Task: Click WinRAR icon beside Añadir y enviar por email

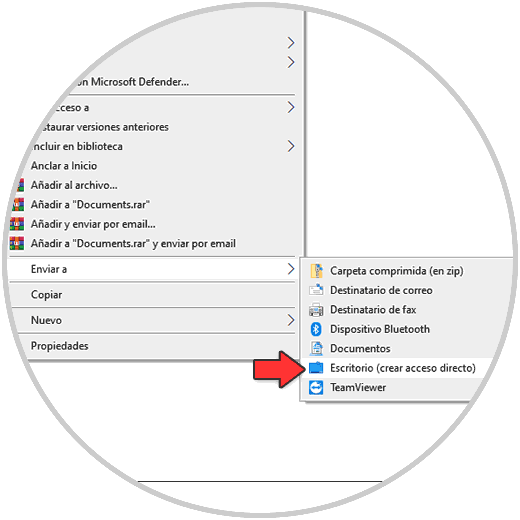Action: coord(17,224)
